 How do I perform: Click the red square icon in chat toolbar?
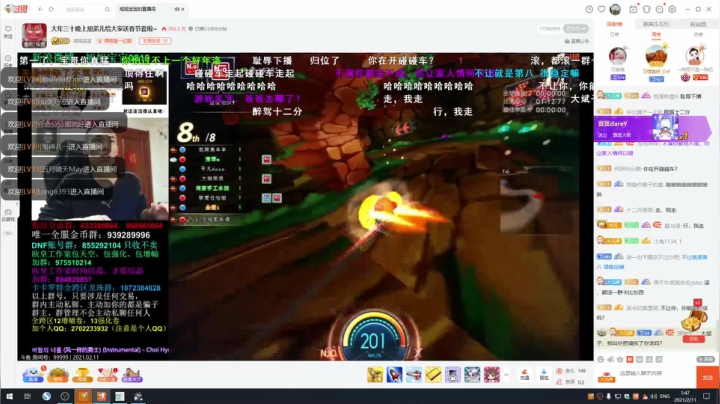coord(630,359)
